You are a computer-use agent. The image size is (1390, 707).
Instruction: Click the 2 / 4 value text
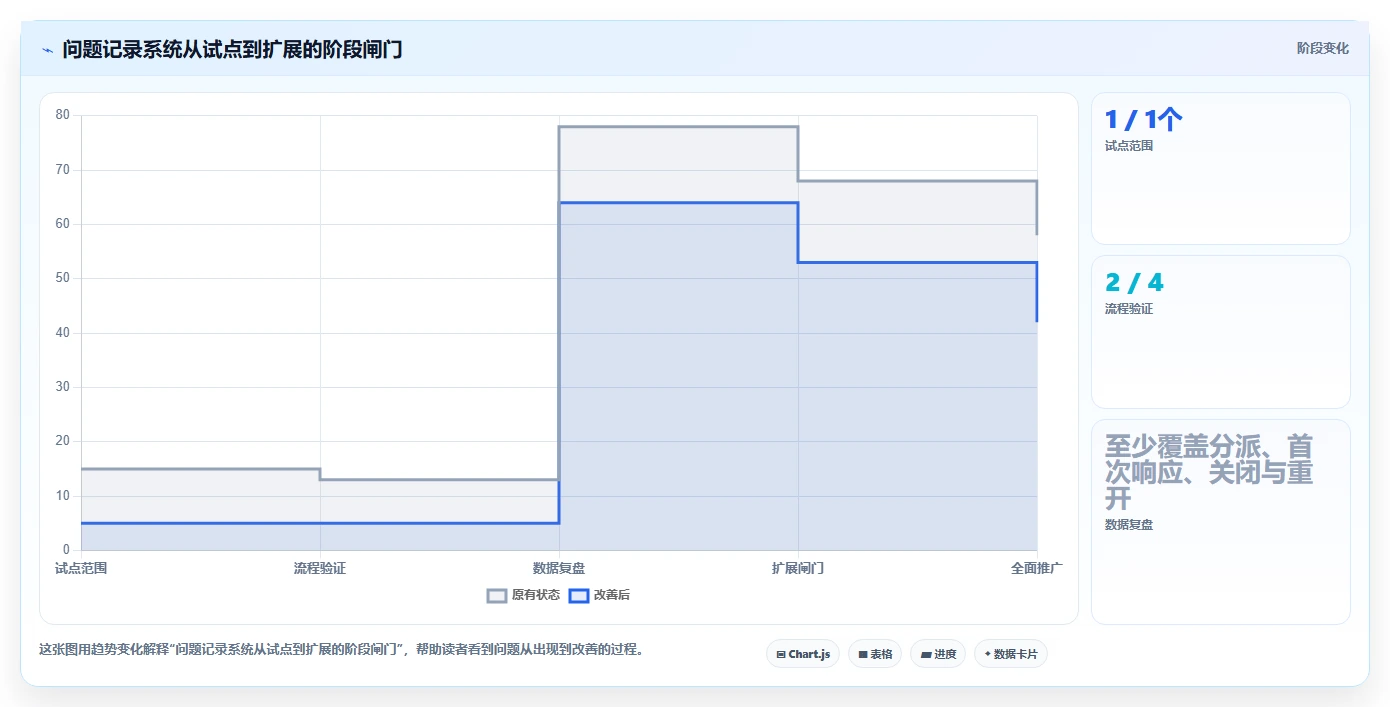[1134, 283]
